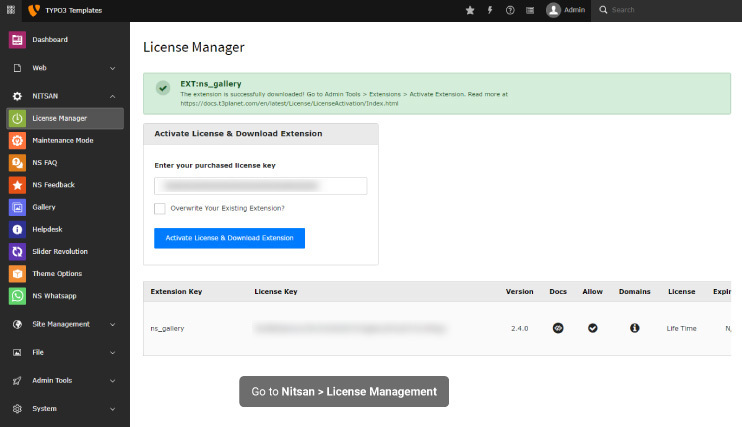Open Theme Options module label
742x427 pixels.
57,274
